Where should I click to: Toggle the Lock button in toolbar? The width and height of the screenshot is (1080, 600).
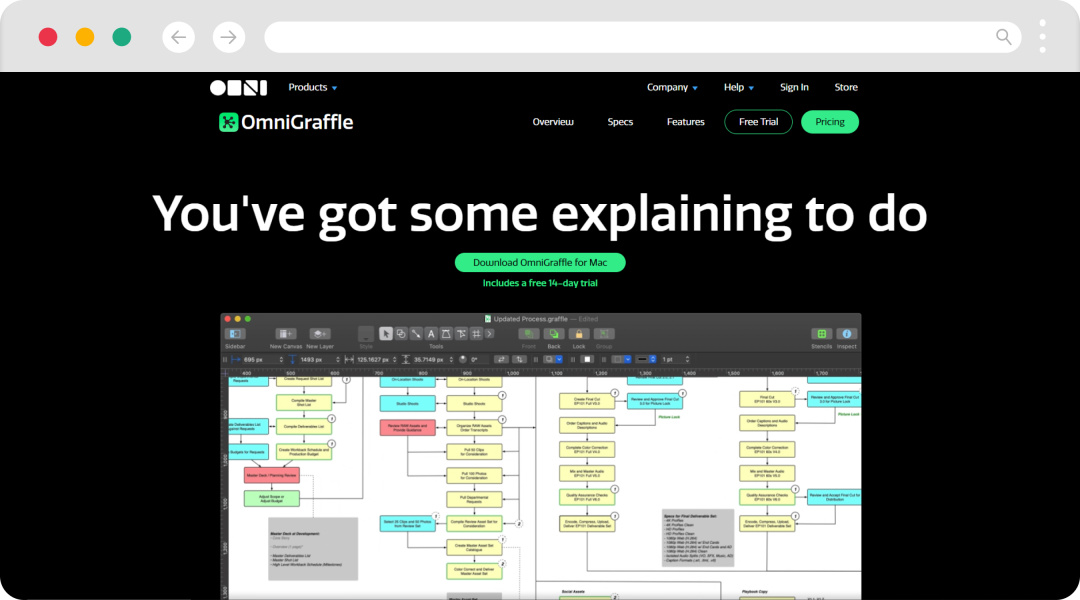point(579,334)
